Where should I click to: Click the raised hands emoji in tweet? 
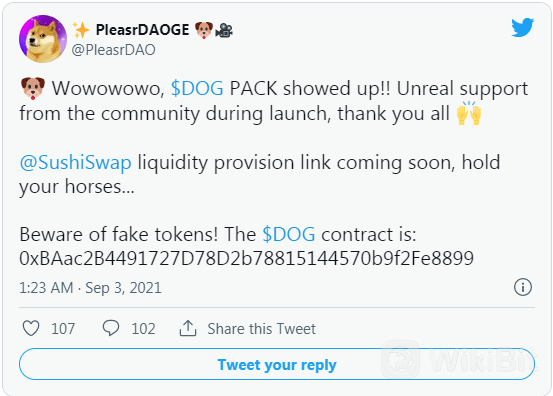click(x=469, y=113)
